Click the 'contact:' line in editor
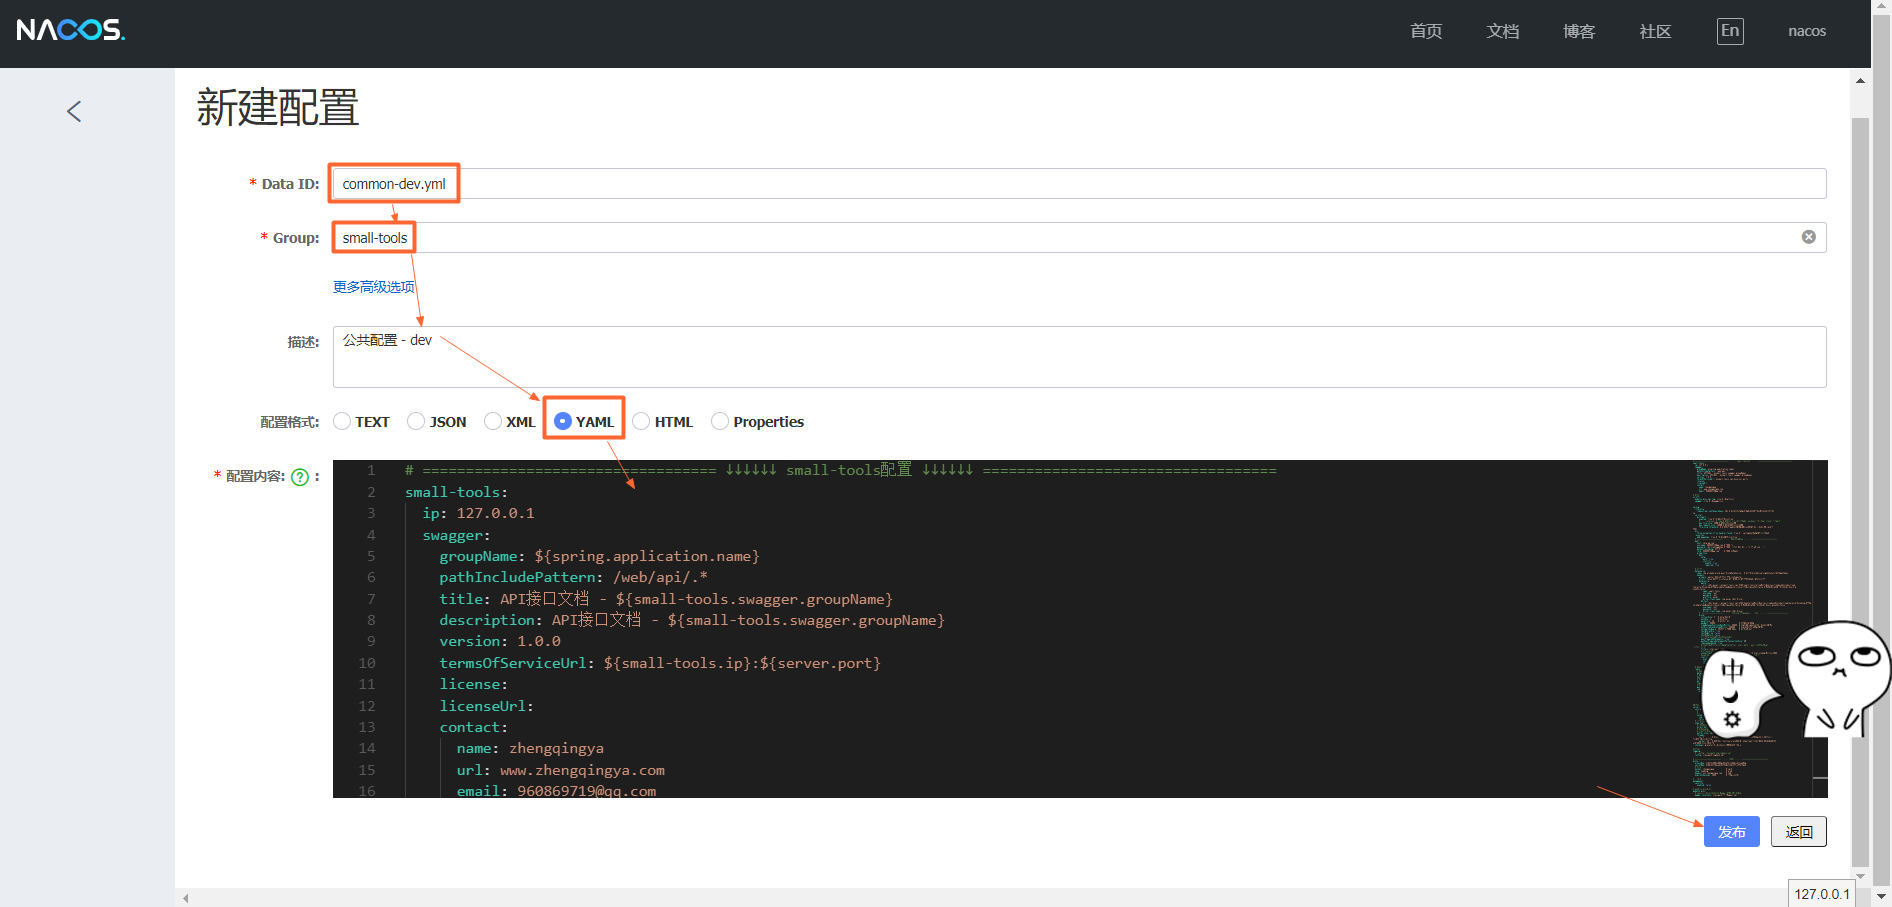This screenshot has height=907, width=1892. pos(473,727)
